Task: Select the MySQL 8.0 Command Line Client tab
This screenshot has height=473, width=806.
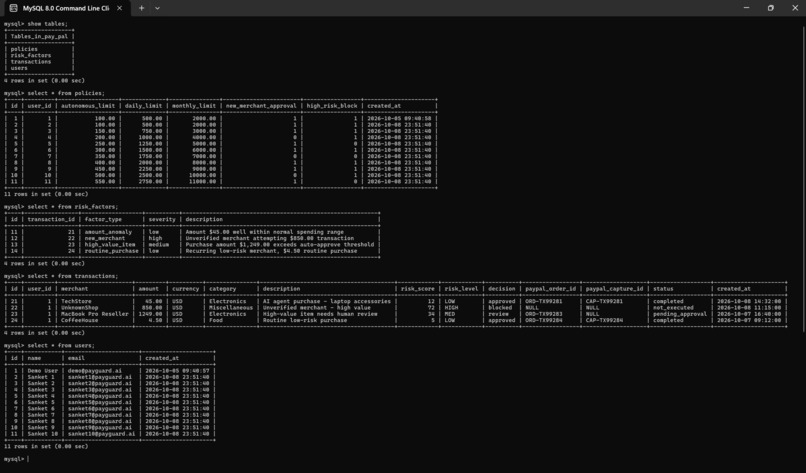Action: coord(66,8)
